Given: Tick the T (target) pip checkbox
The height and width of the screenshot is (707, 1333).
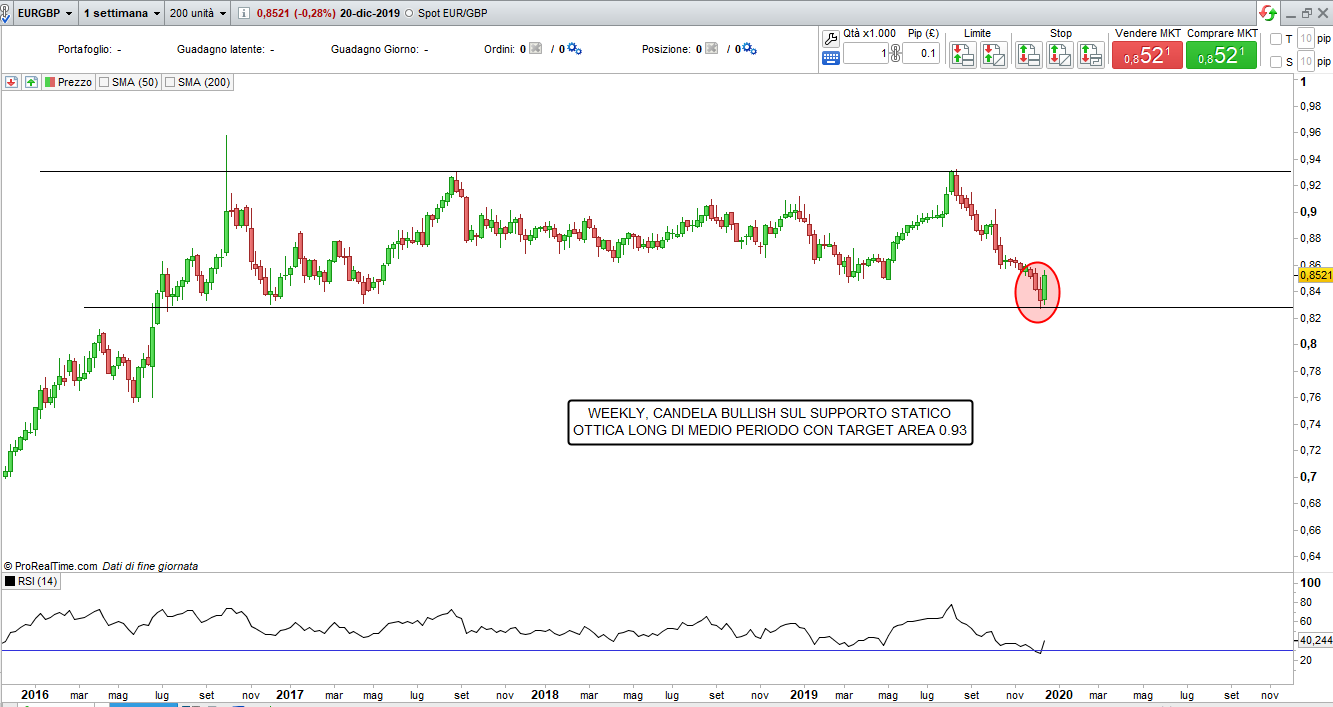Looking at the screenshot, I should pyautogui.click(x=1275, y=39).
